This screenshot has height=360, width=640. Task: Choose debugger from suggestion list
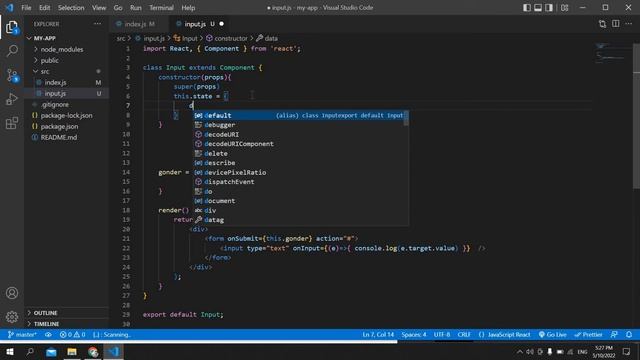[x=298, y=125]
